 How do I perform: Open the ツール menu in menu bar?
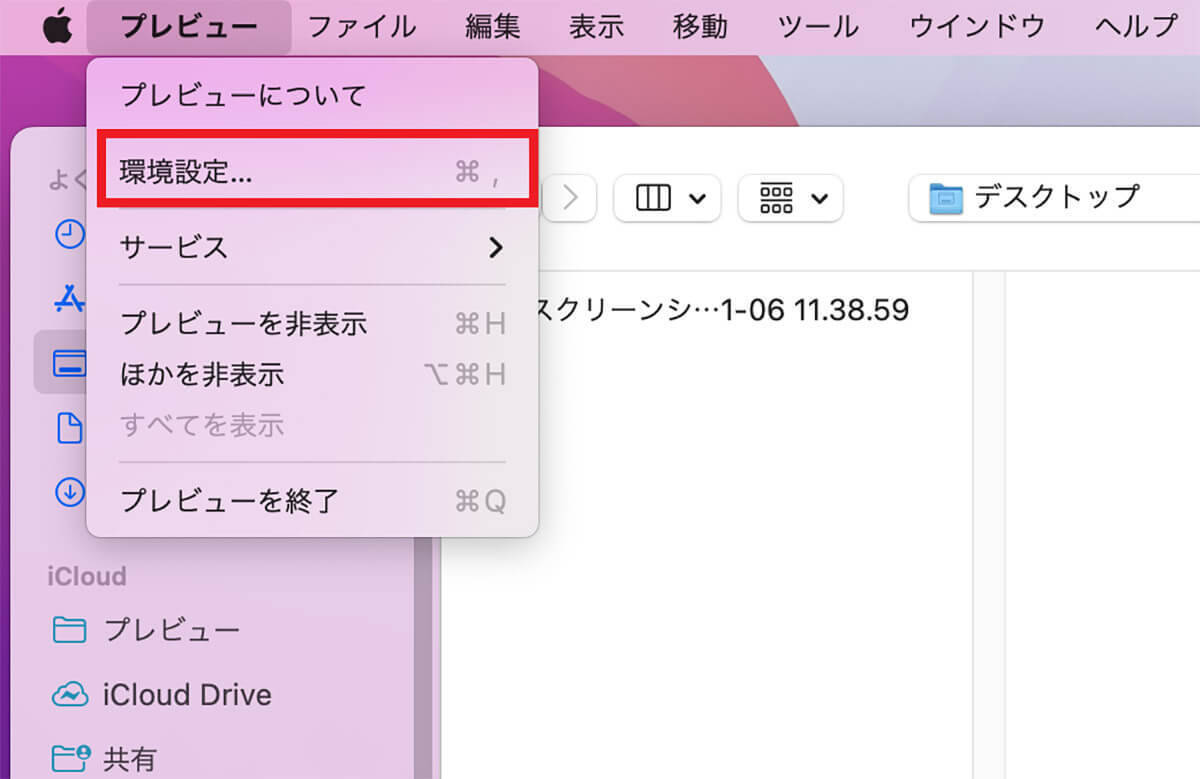tap(818, 27)
